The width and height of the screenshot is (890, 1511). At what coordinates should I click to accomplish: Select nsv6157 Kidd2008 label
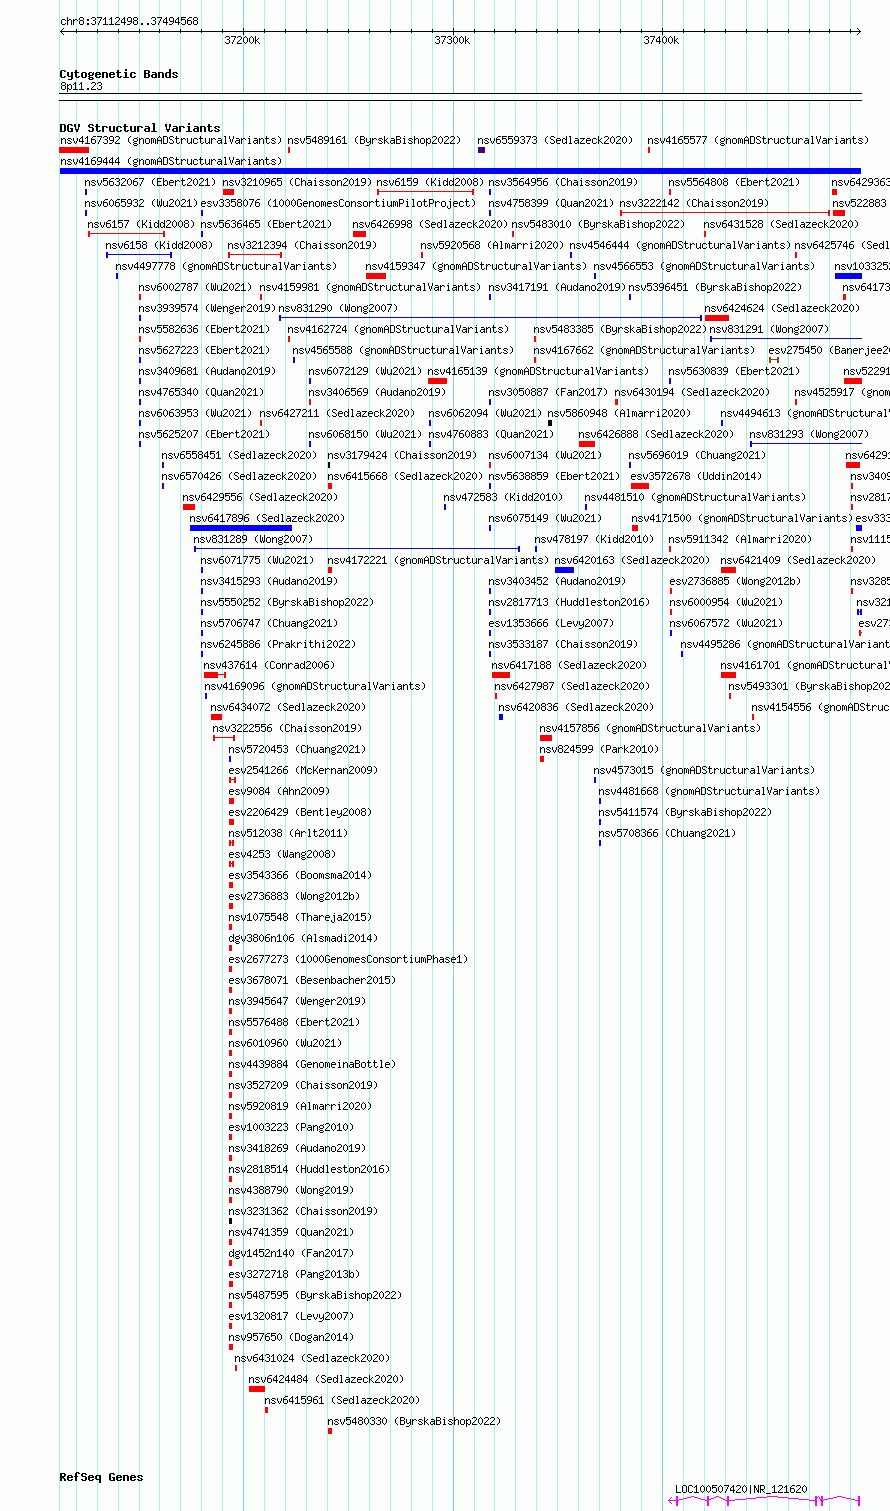pyautogui.click(x=141, y=224)
